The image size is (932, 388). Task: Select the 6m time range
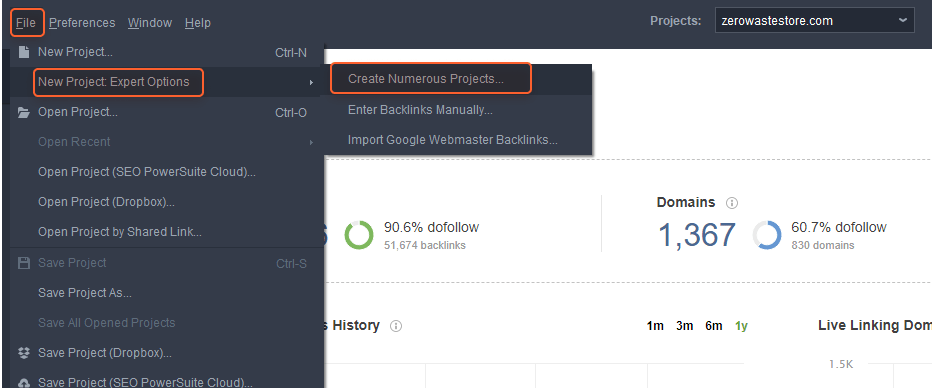pyautogui.click(x=714, y=326)
